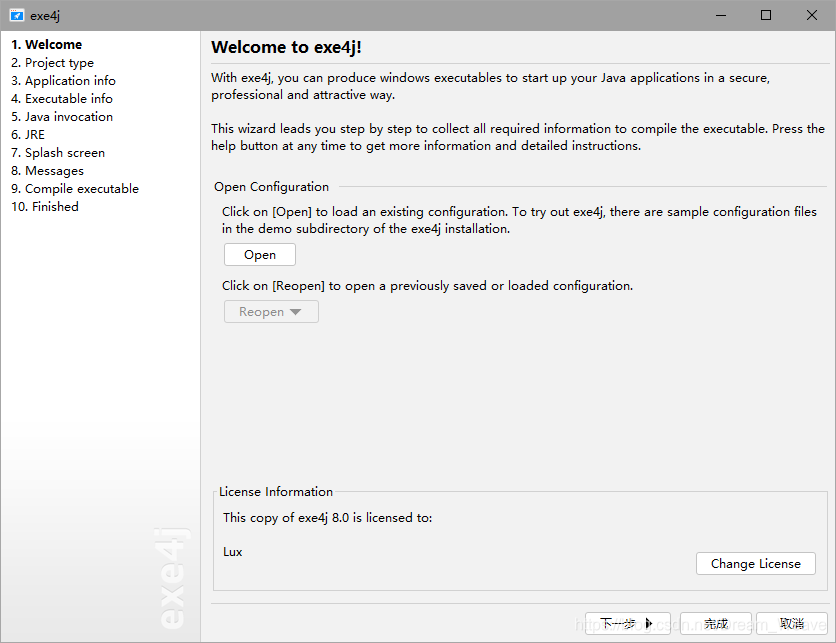Close the exe4j window
The width and height of the screenshot is (836, 643).
[812, 15]
